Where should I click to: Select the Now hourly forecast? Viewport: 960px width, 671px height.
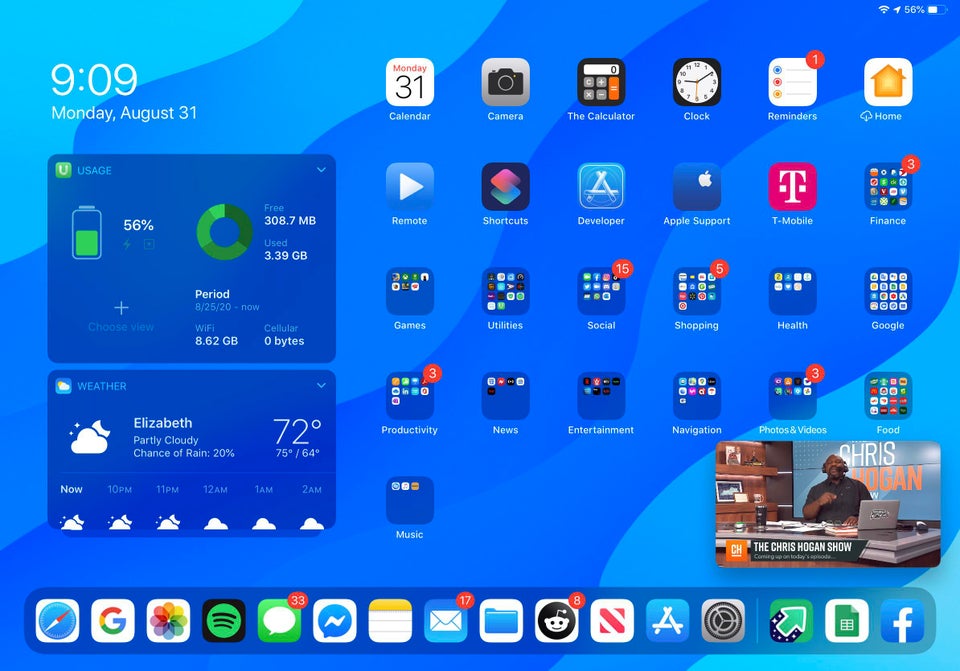pyautogui.click(x=72, y=507)
